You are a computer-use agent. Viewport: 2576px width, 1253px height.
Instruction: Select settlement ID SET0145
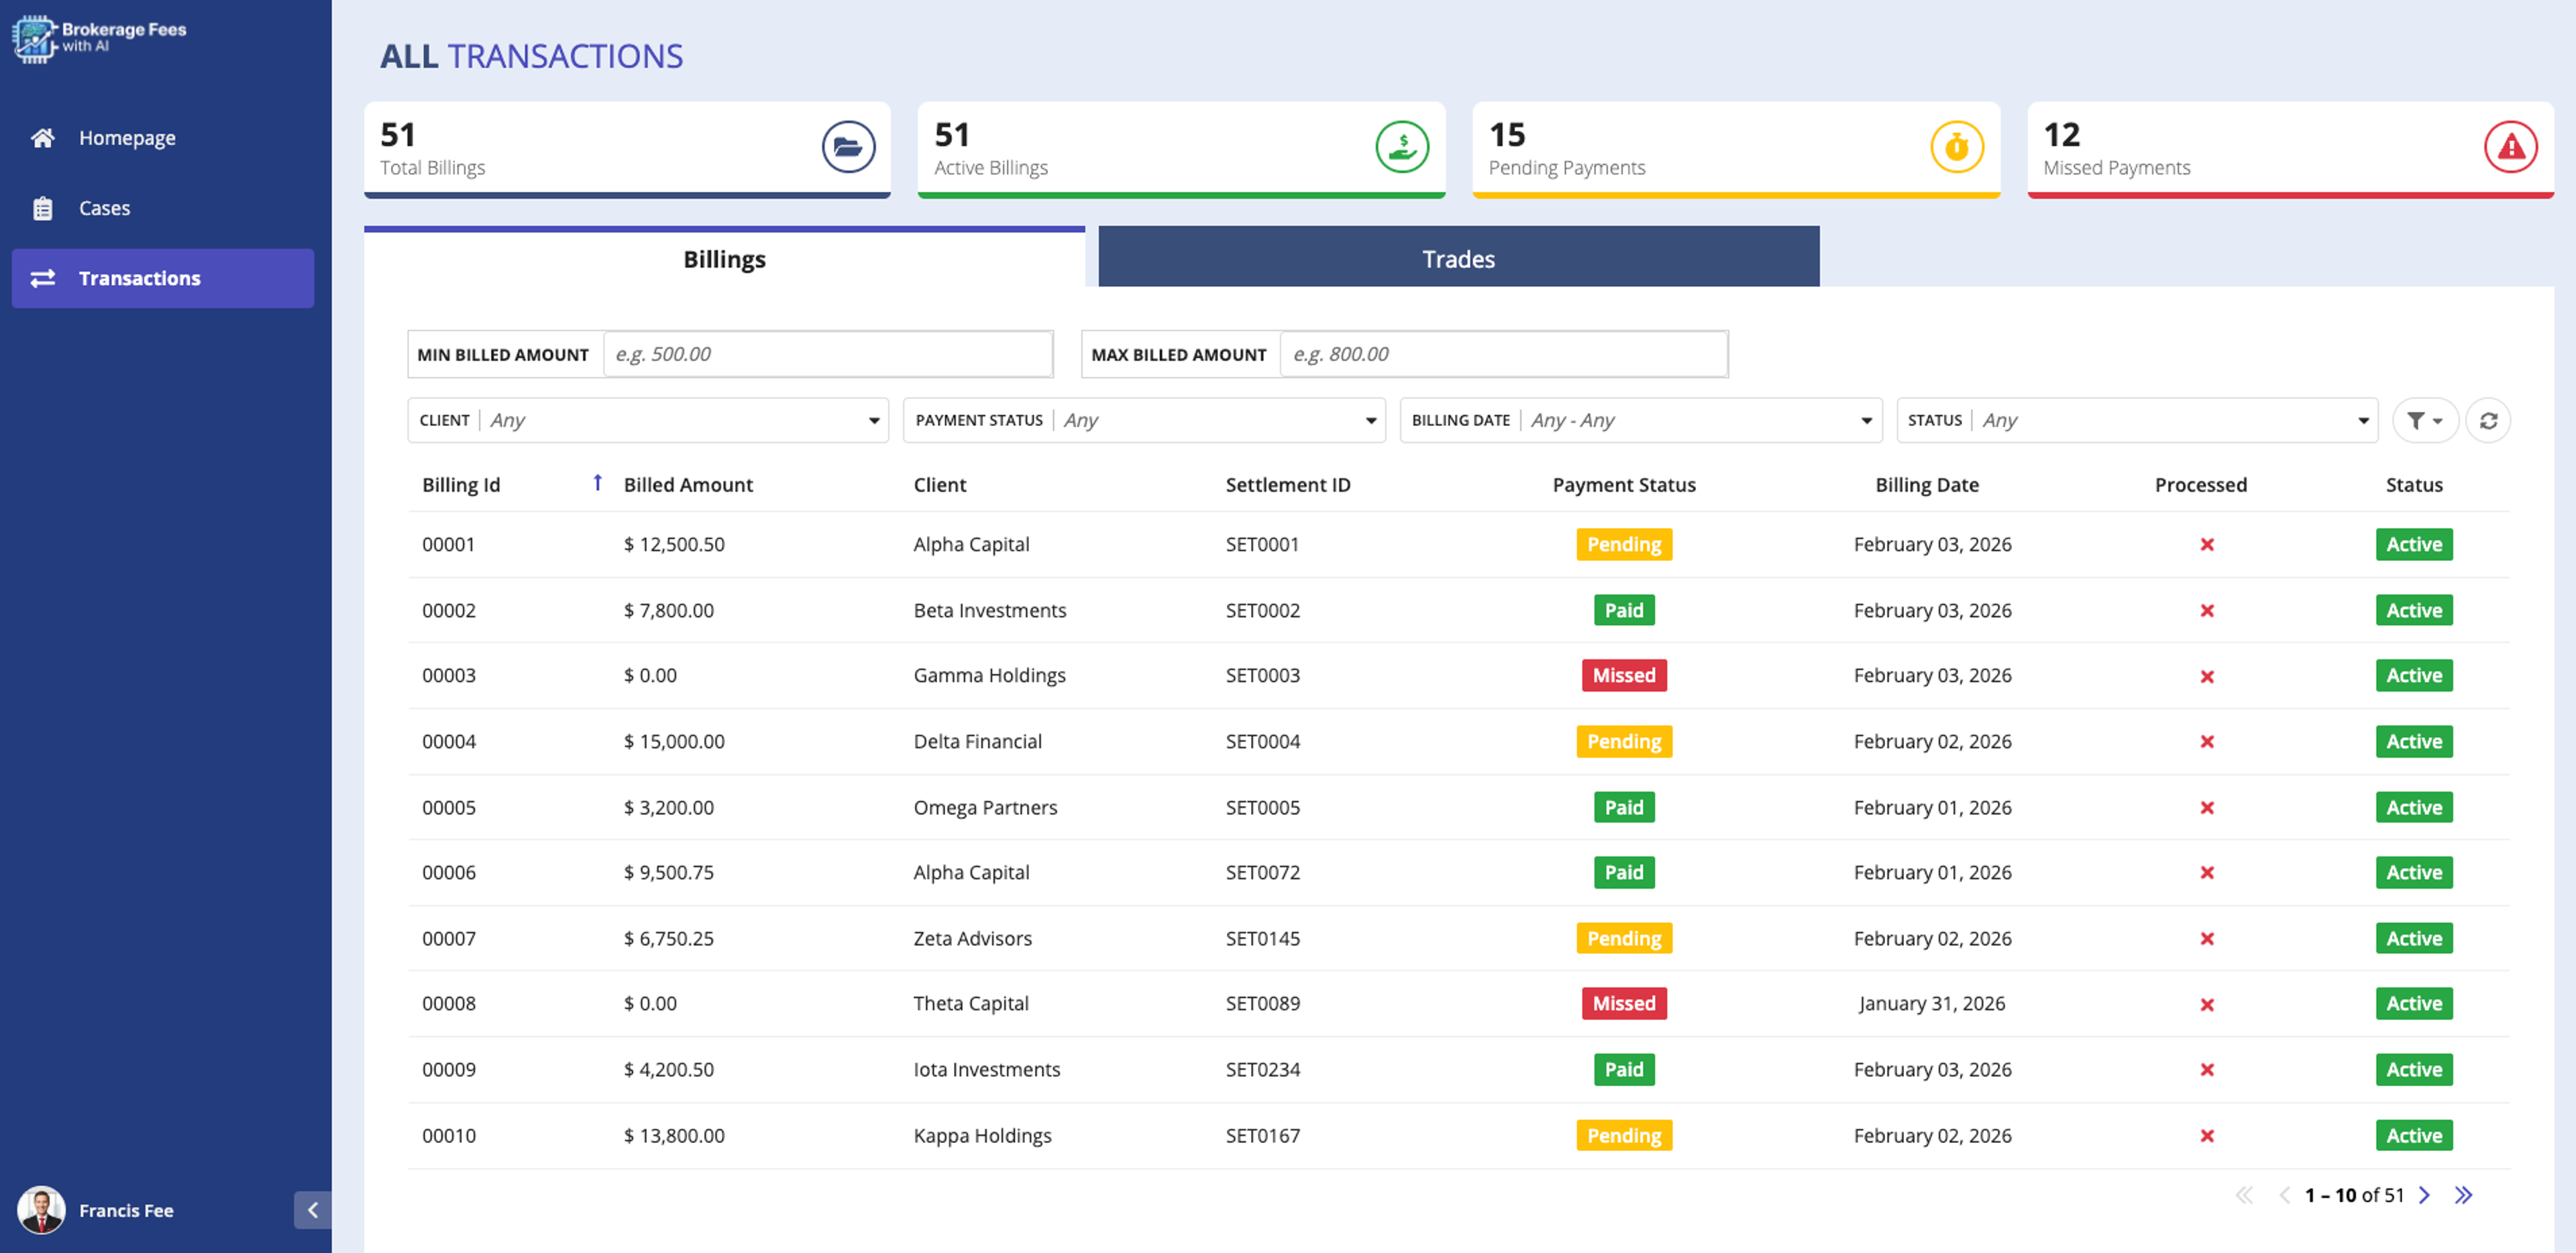tap(1263, 938)
